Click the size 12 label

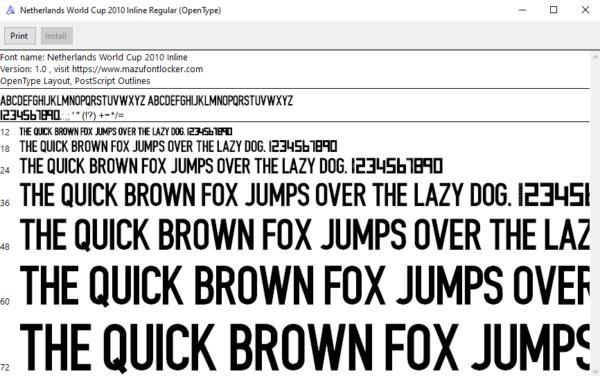click(x=5, y=133)
